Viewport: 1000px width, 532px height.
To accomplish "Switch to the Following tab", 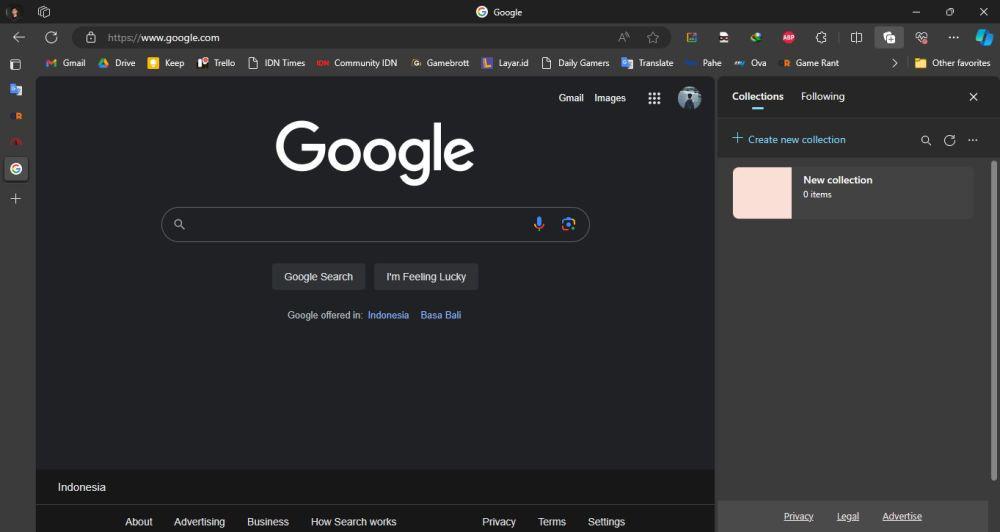I will [823, 96].
